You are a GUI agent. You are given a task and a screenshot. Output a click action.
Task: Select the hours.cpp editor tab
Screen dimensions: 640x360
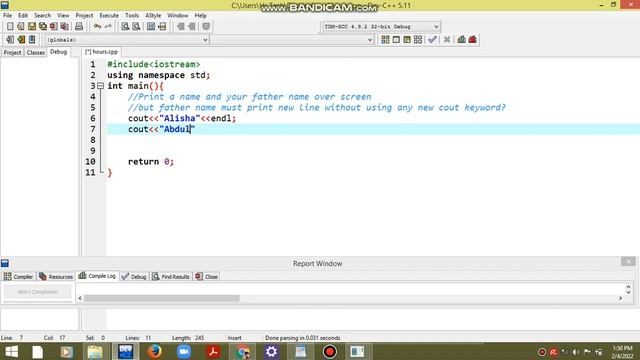pos(102,52)
